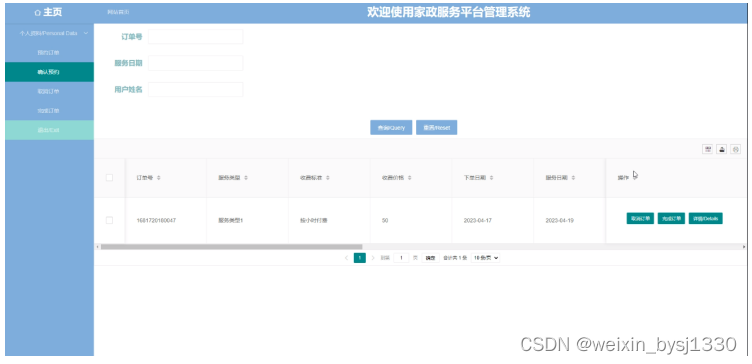Select page 1 in pagination
Screen dimensions: 752x364
pyautogui.click(x=360, y=258)
